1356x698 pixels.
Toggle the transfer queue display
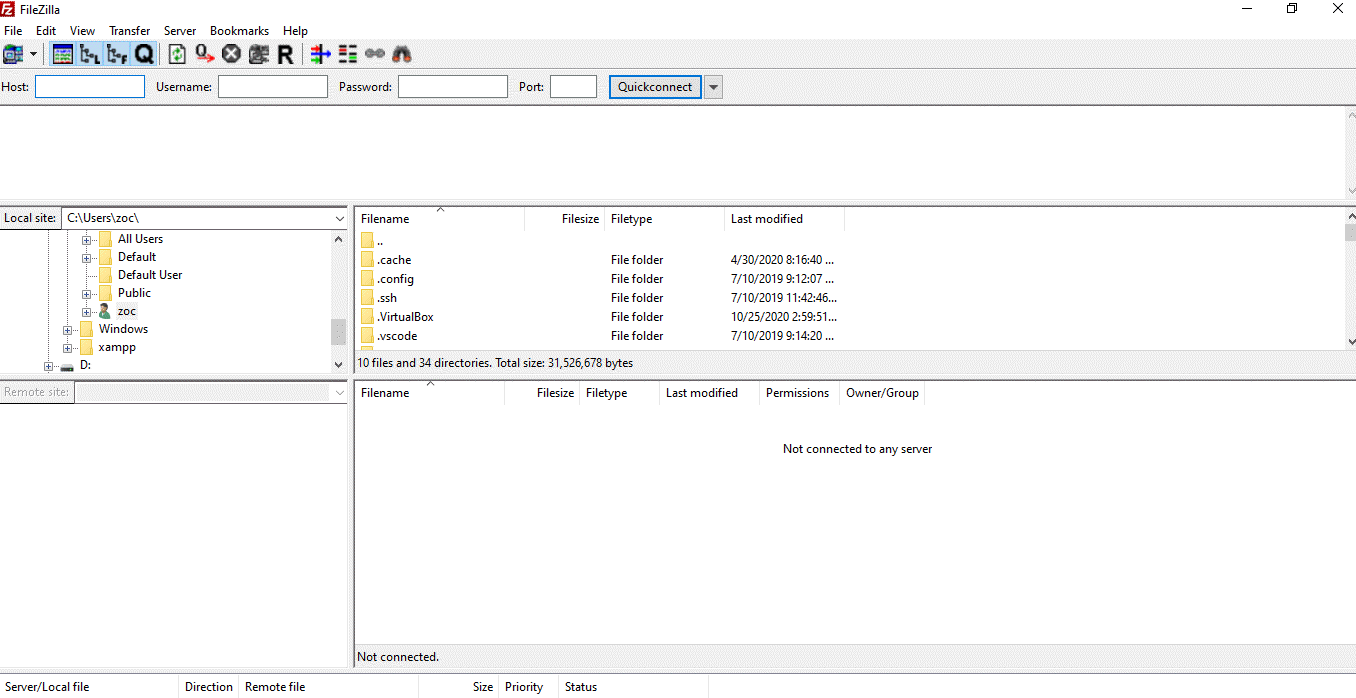pyautogui.click(x=144, y=54)
